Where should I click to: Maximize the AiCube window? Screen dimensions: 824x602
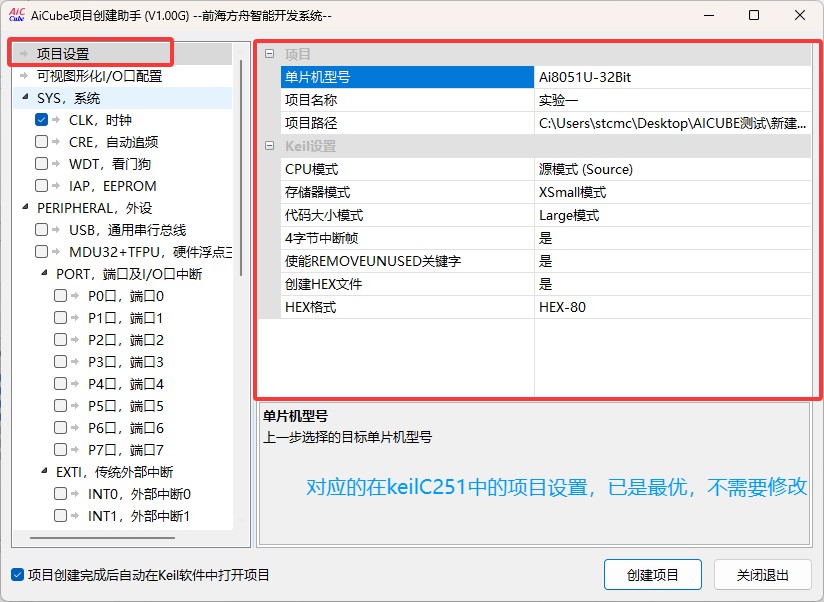tap(754, 15)
